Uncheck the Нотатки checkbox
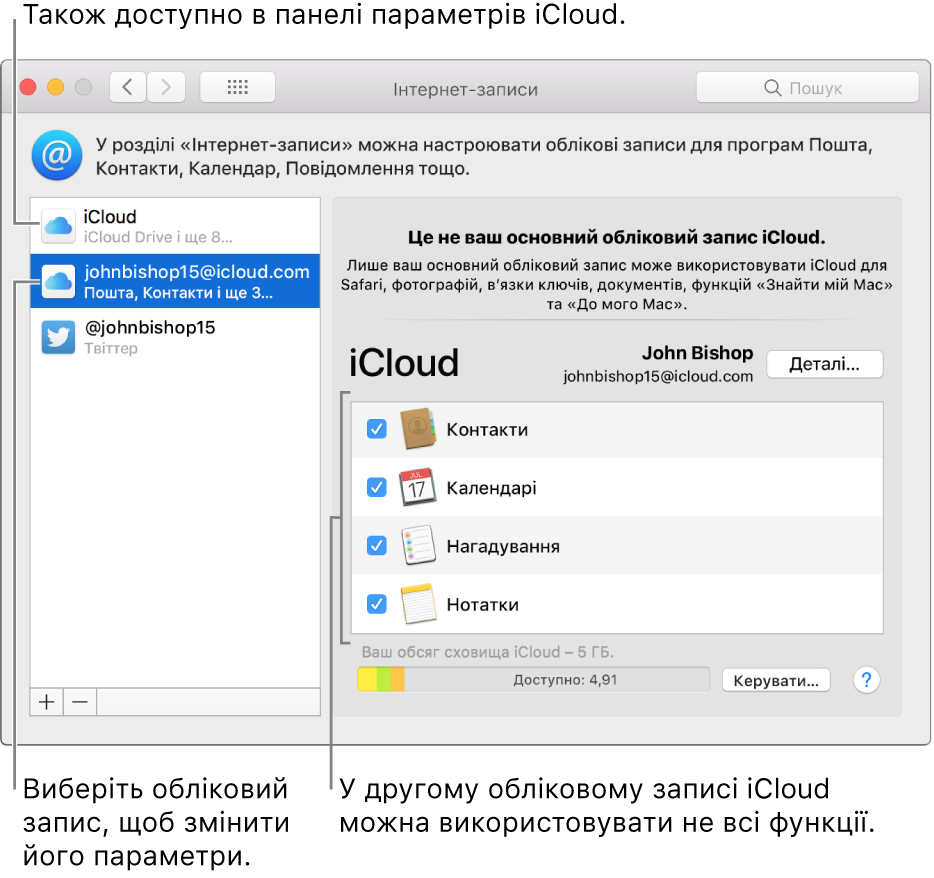Viewport: 934px width, 878px height. (376, 603)
